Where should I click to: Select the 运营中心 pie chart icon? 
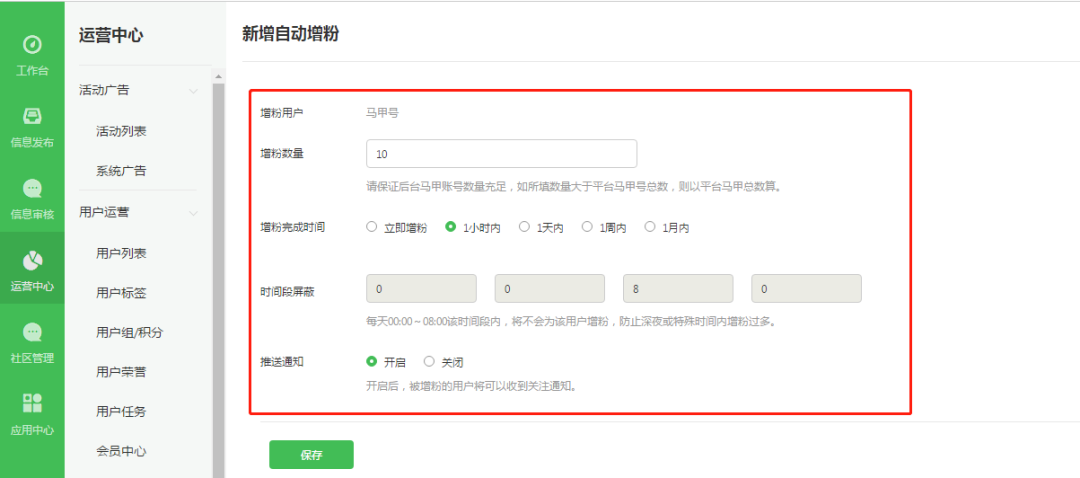tap(32, 260)
